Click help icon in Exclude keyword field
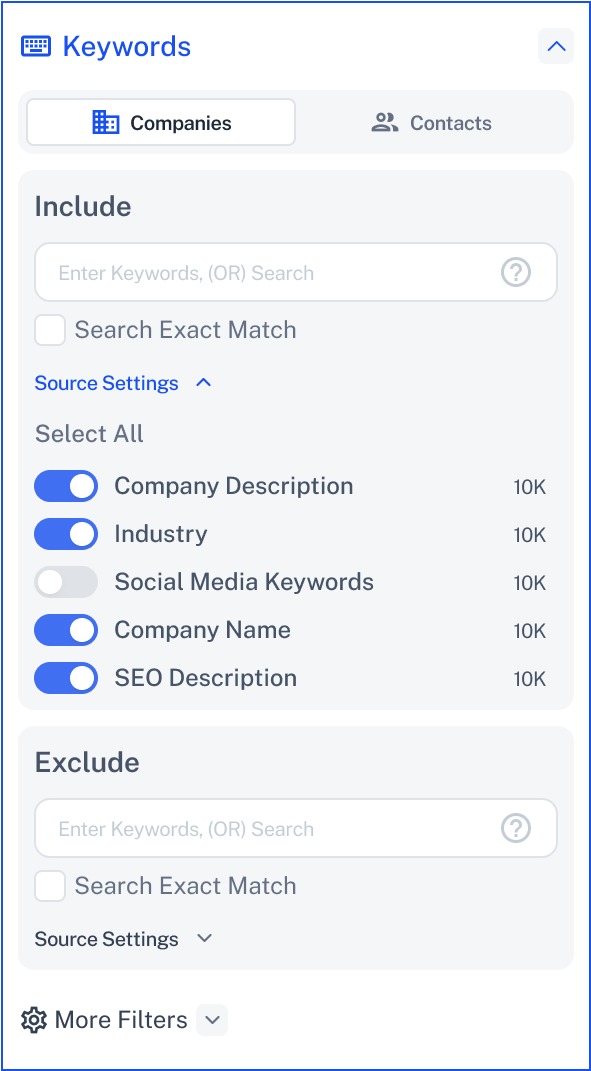 click(516, 829)
